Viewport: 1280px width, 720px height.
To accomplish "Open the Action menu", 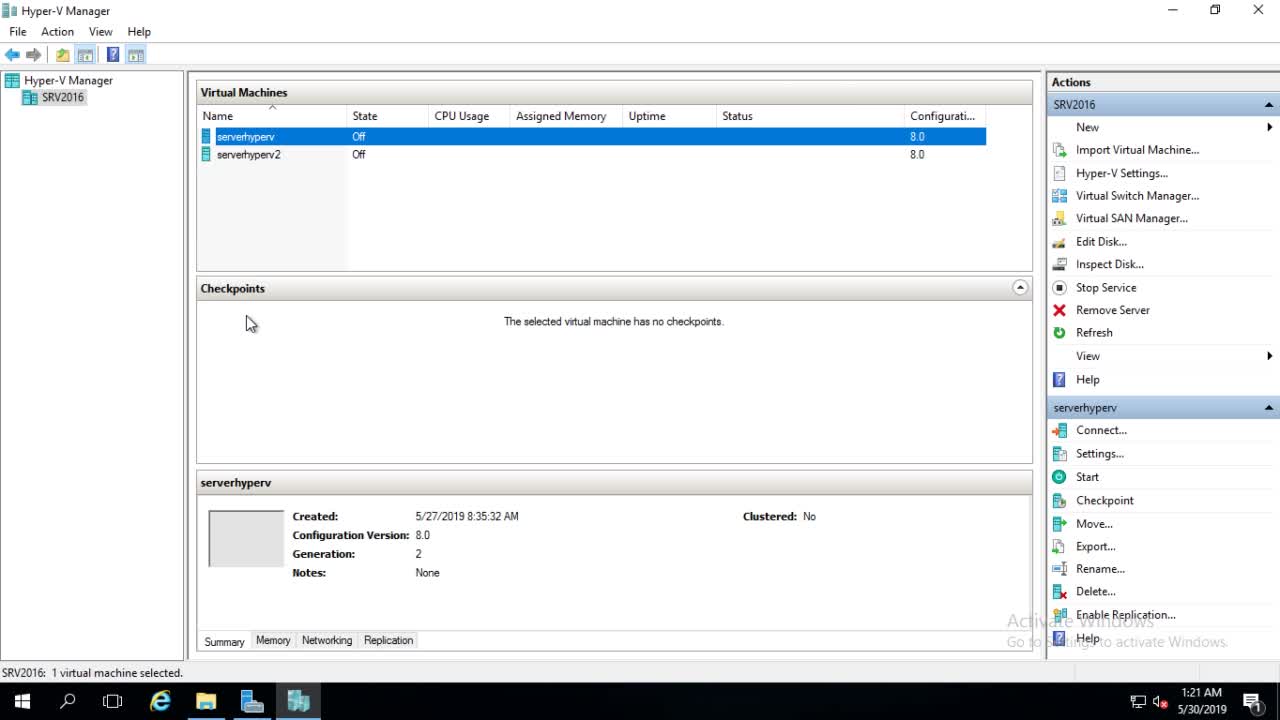I will click(57, 32).
